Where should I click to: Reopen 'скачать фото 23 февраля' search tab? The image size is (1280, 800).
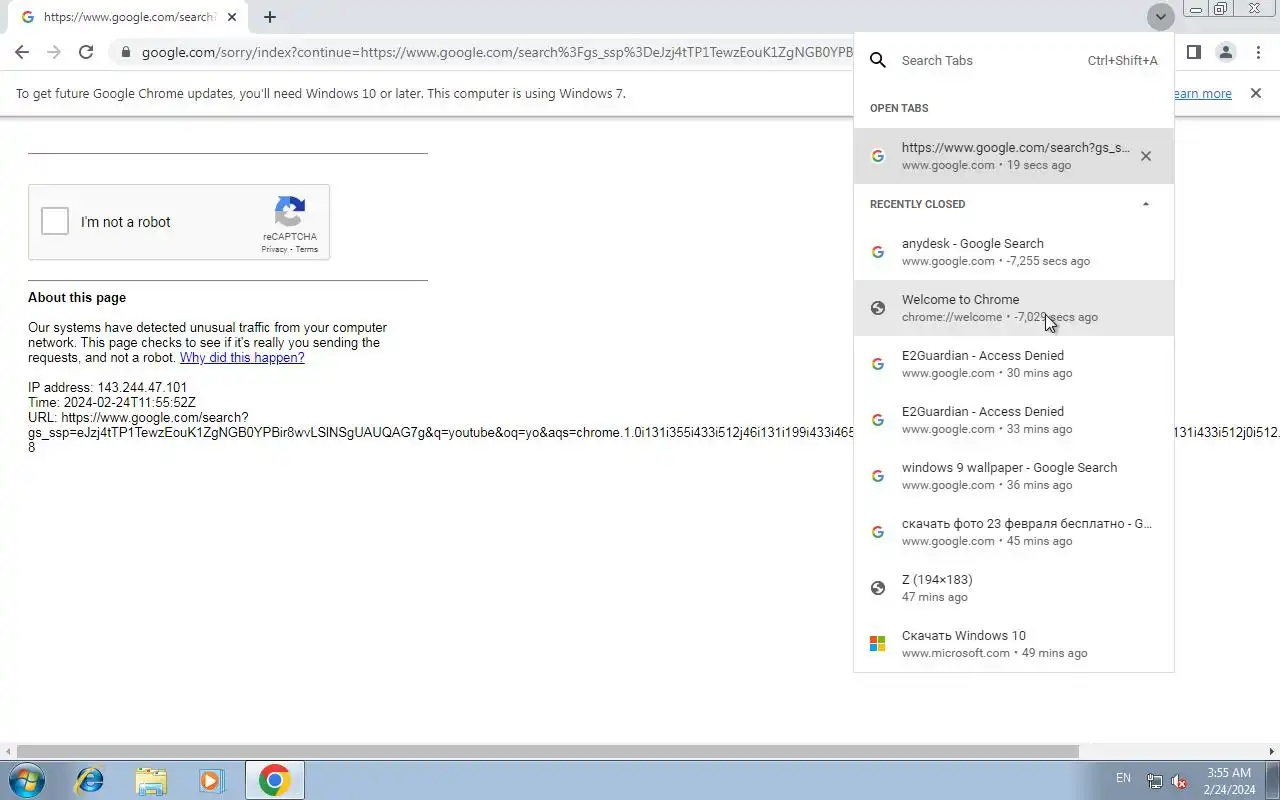coord(1014,532)
